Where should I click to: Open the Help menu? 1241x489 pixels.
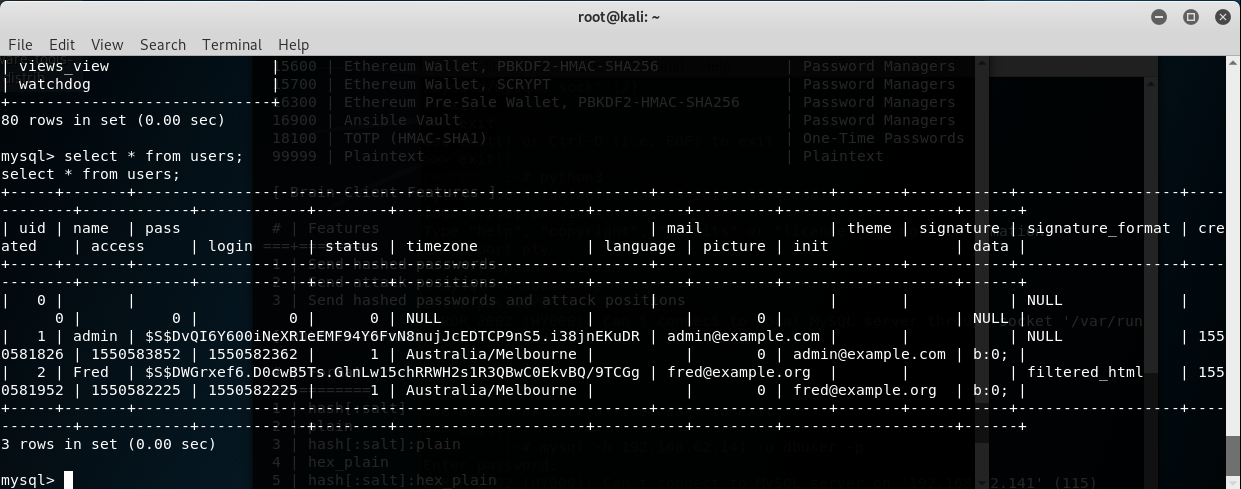click(294, 45)
